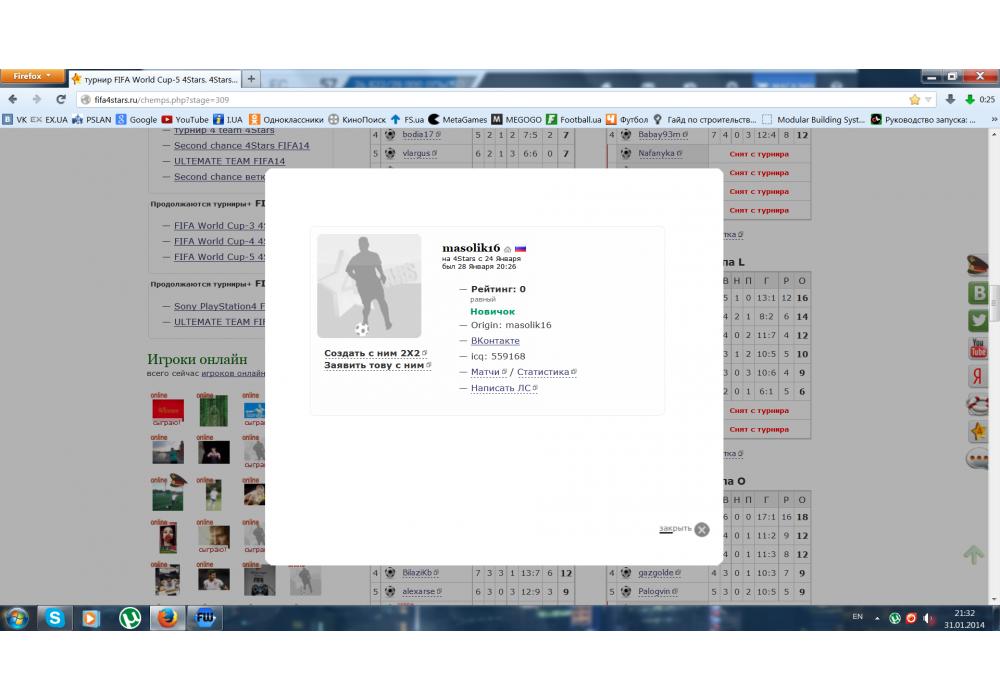Click 'Написать ЛС' link

pyautogui.click(x=504, y=388)
